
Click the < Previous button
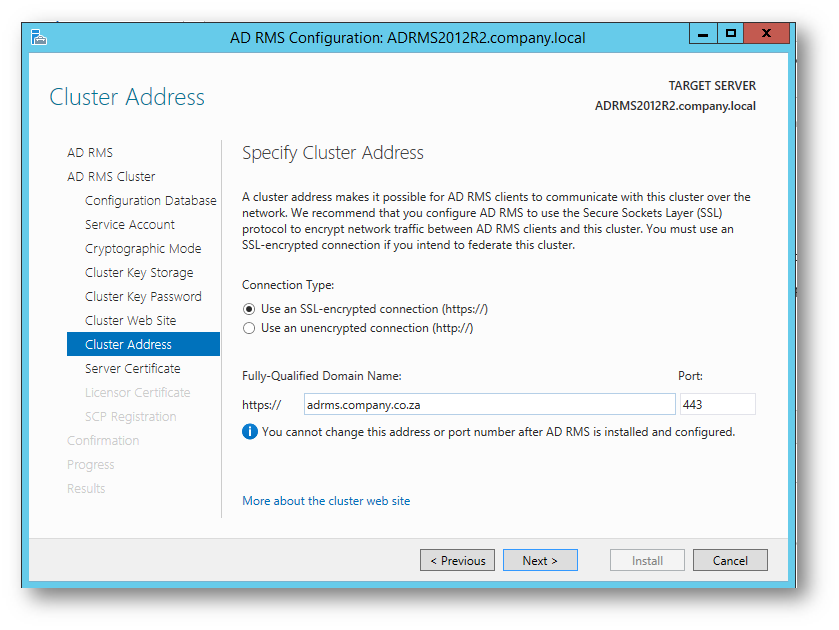pyautogui.click(x=457, y=560)
